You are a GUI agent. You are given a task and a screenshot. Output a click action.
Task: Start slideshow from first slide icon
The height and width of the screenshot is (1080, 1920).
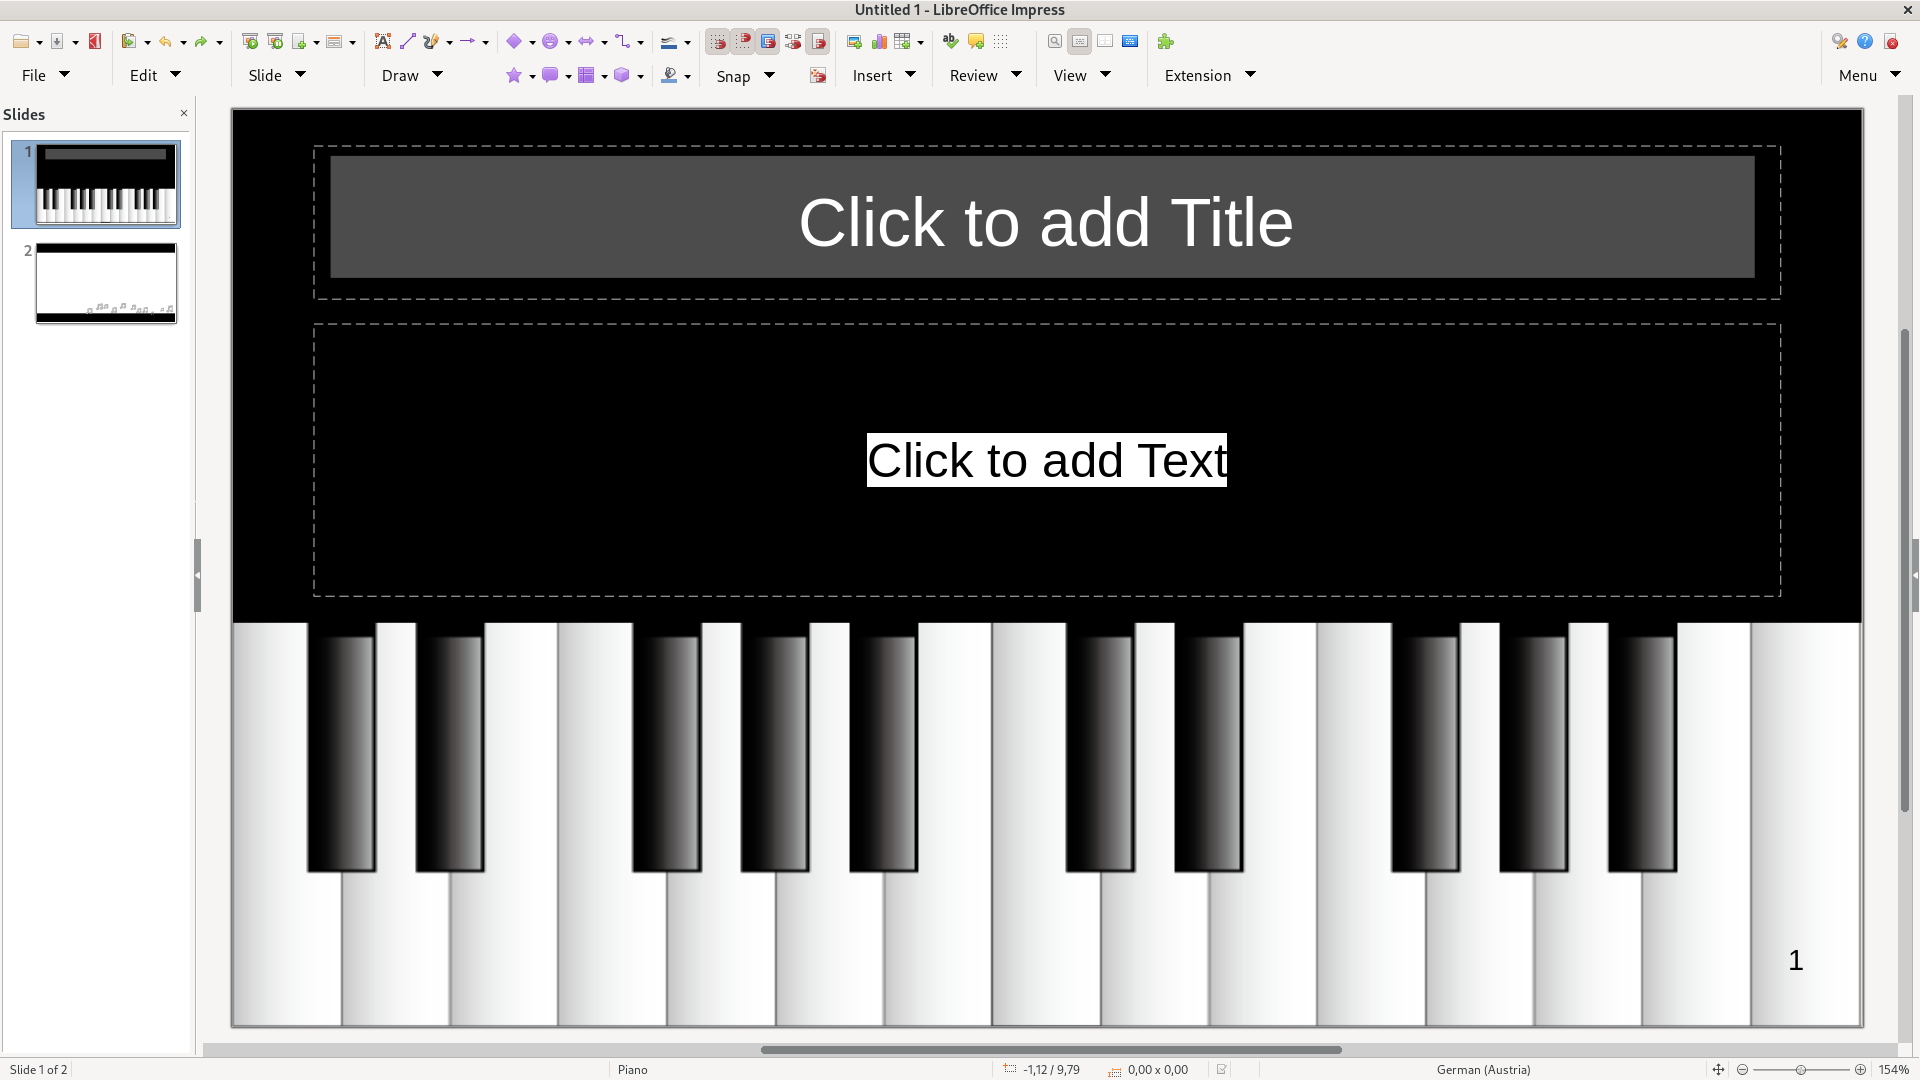tap(250, 42)
